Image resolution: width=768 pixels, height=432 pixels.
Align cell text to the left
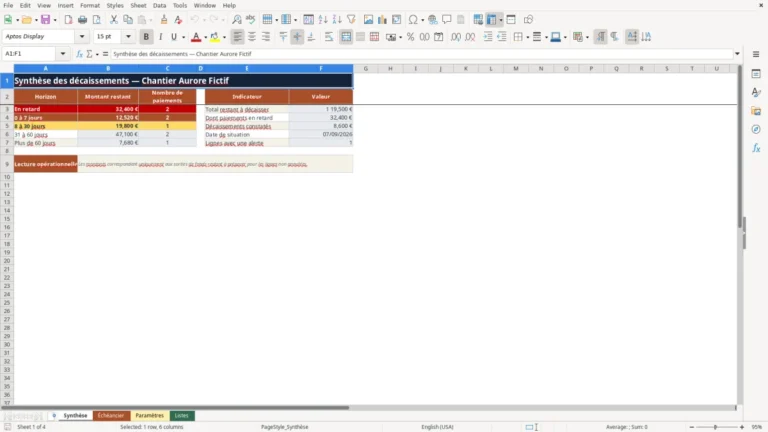pyautogui.click(x=238, y=37)
